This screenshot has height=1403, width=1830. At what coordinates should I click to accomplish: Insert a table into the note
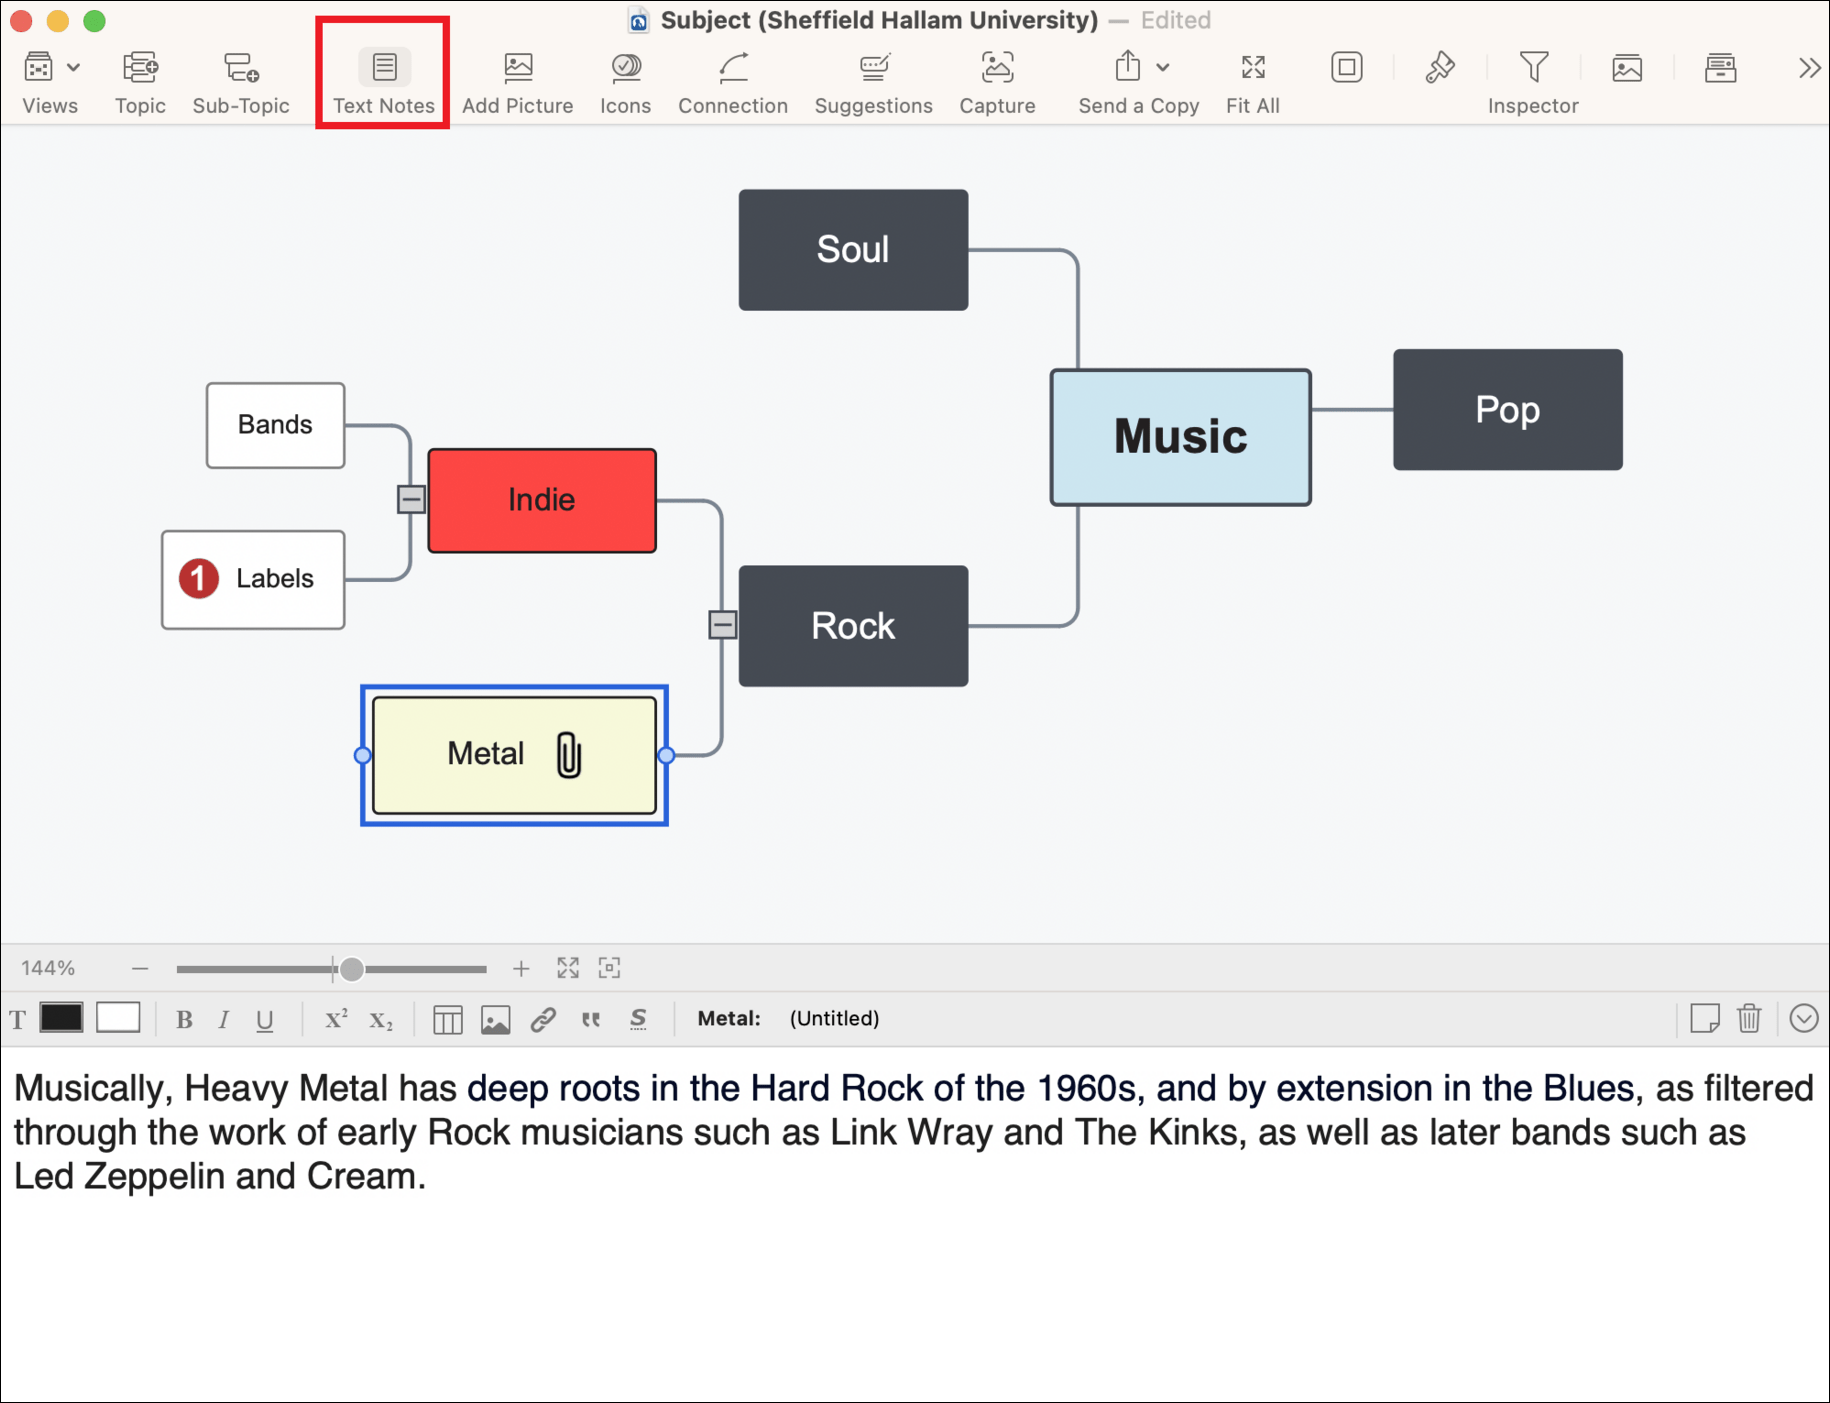[447, 1020]
